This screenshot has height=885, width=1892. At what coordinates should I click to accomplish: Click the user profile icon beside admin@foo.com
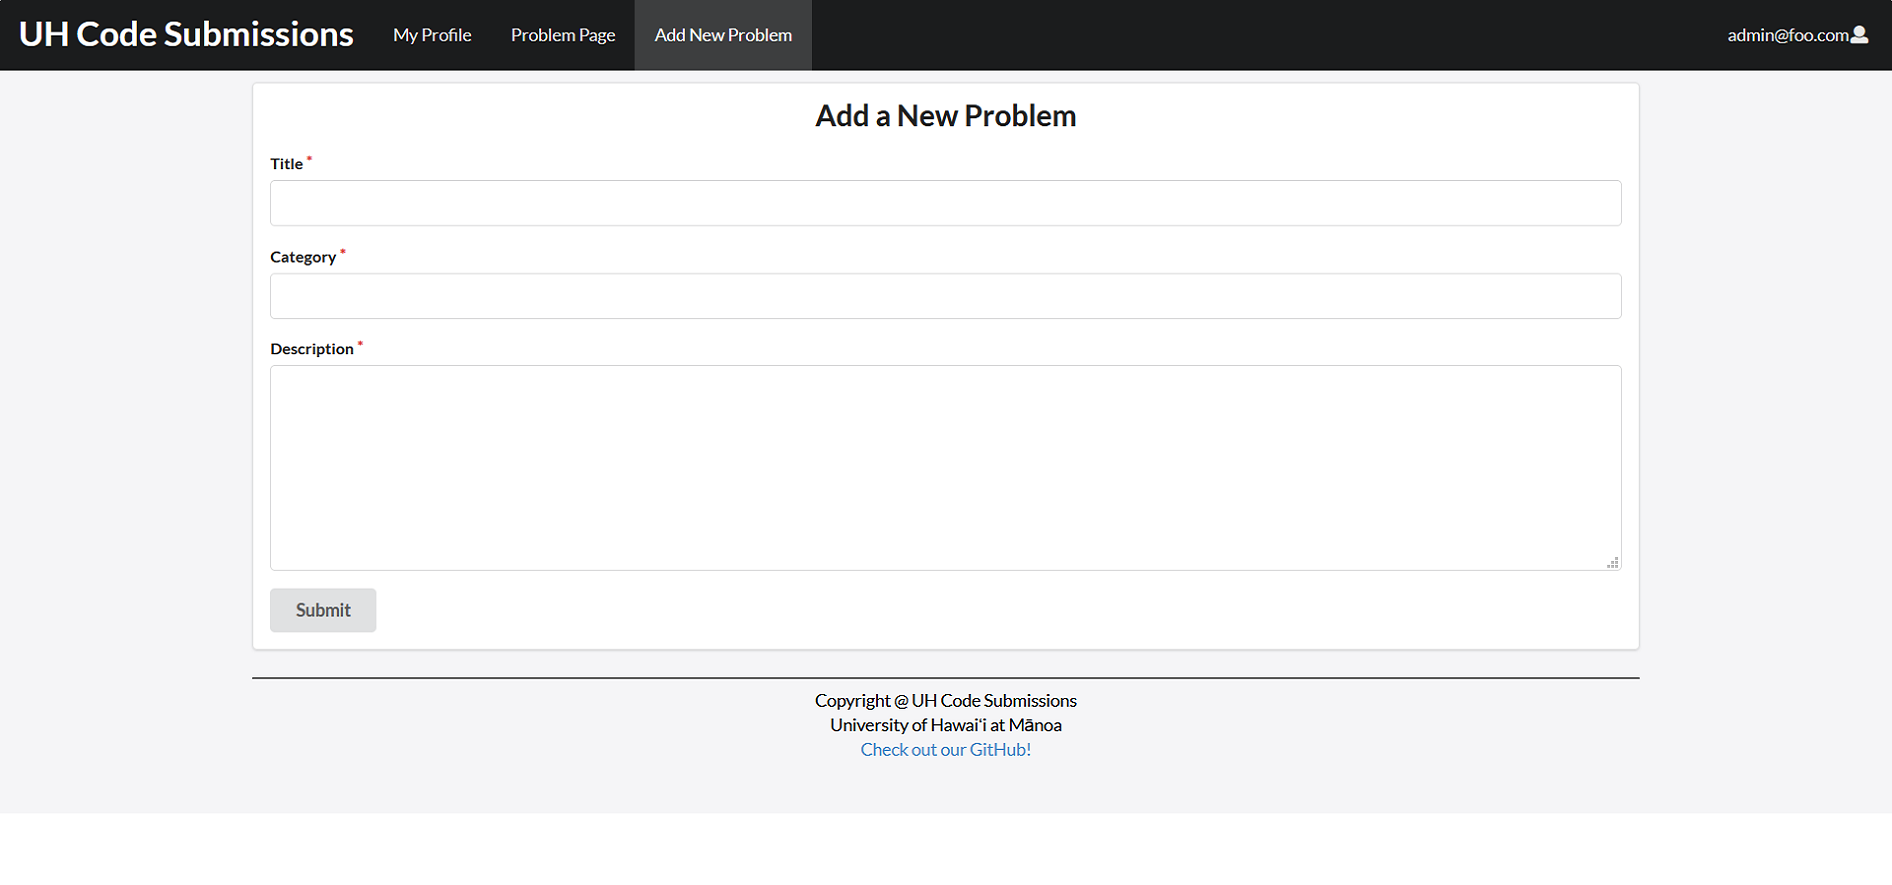[1859, 35]
